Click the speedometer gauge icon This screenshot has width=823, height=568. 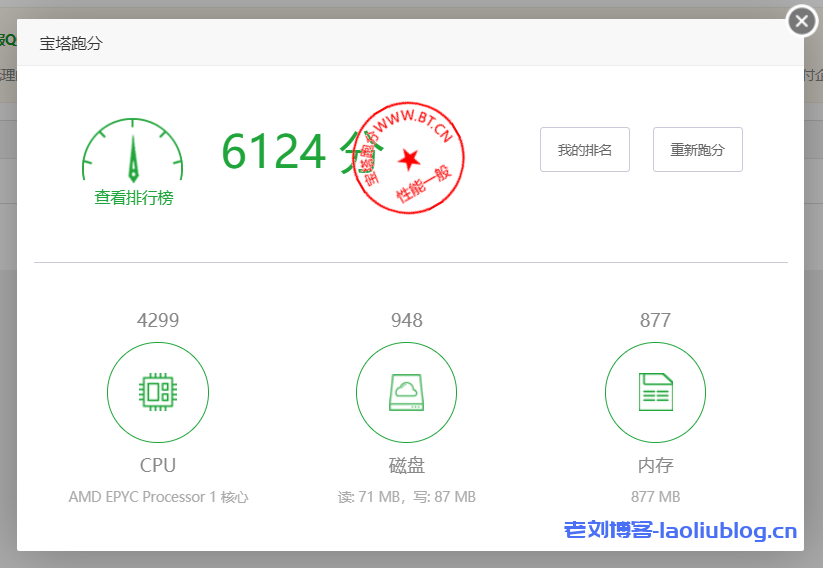click(133, 151)
